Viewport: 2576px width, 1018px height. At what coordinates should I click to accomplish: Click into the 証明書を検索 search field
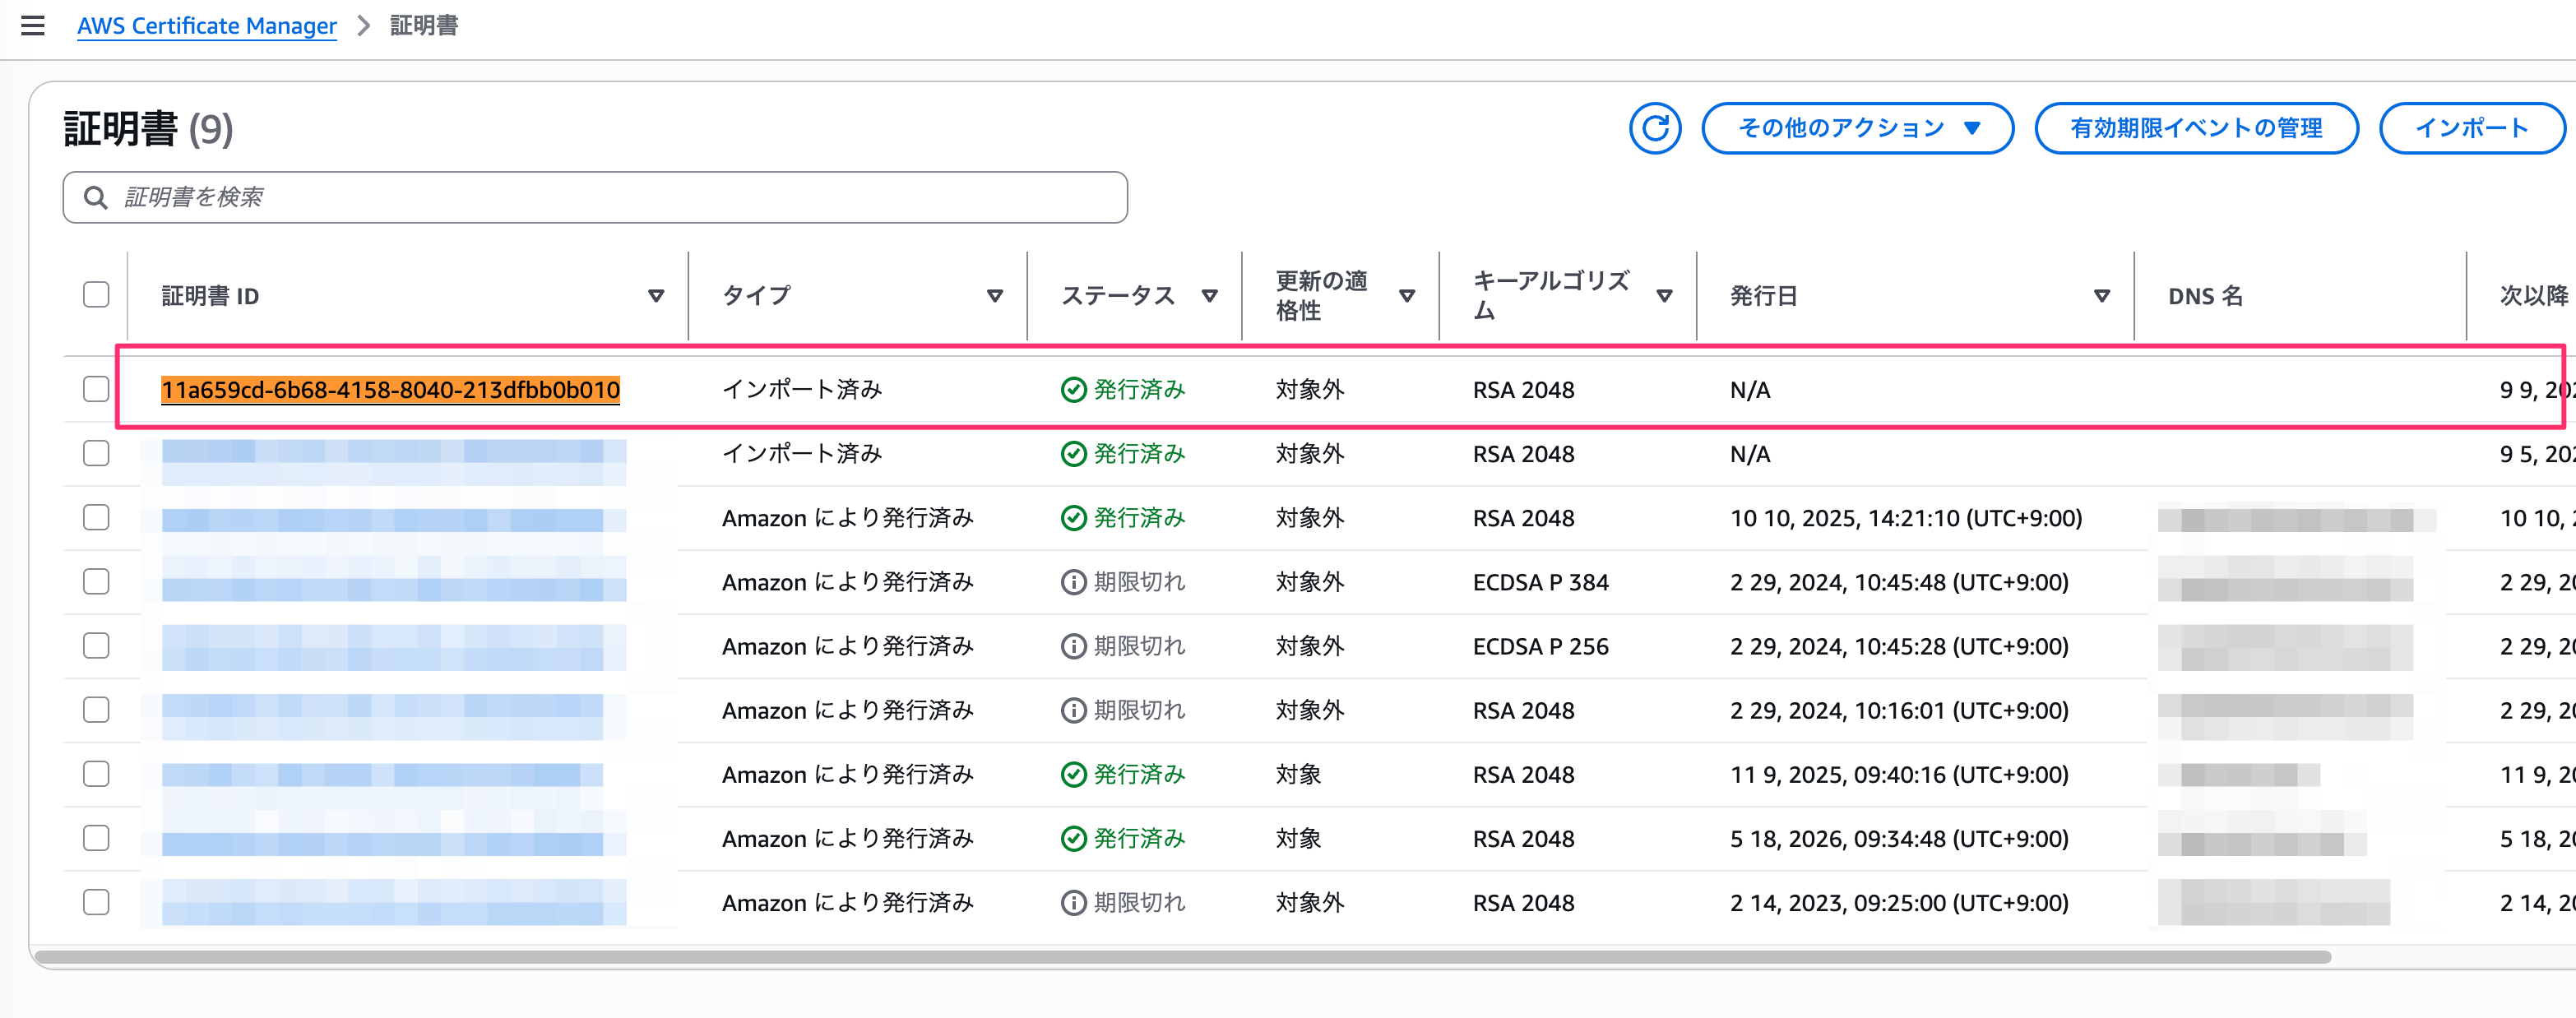[595, 197]
